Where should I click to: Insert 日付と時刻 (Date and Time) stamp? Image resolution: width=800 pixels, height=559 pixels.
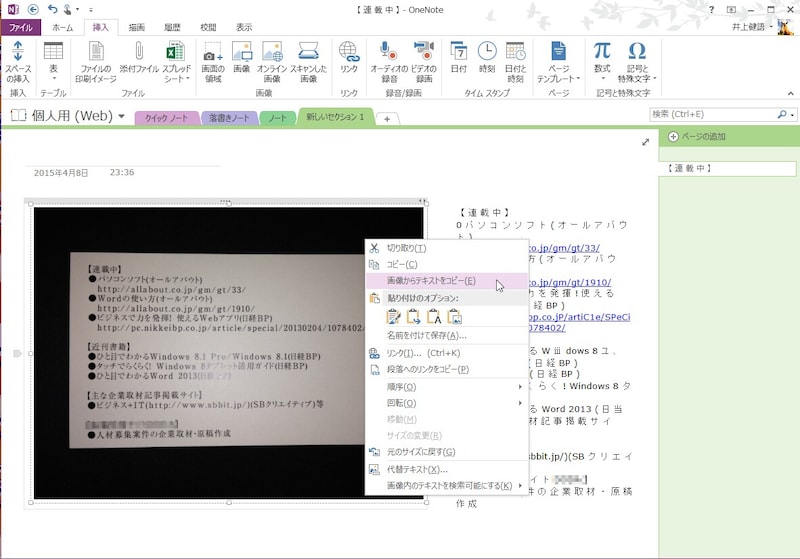[x=515, y=61]
